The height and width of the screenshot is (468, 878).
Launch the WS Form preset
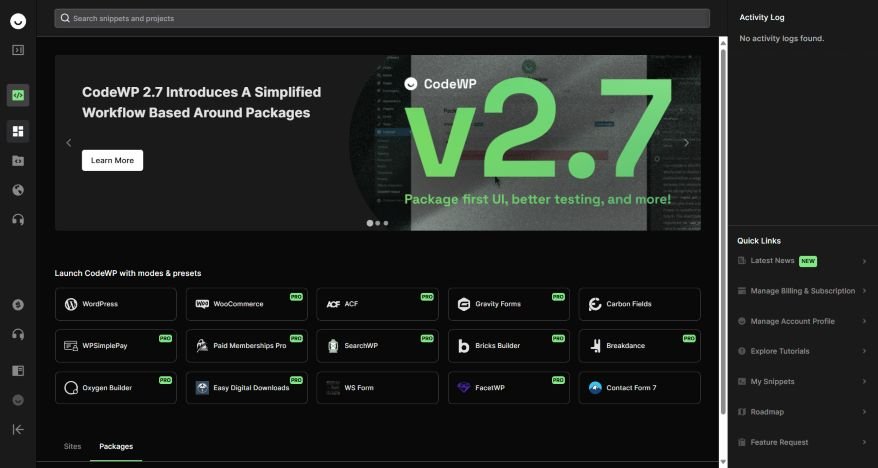point(377,387)
